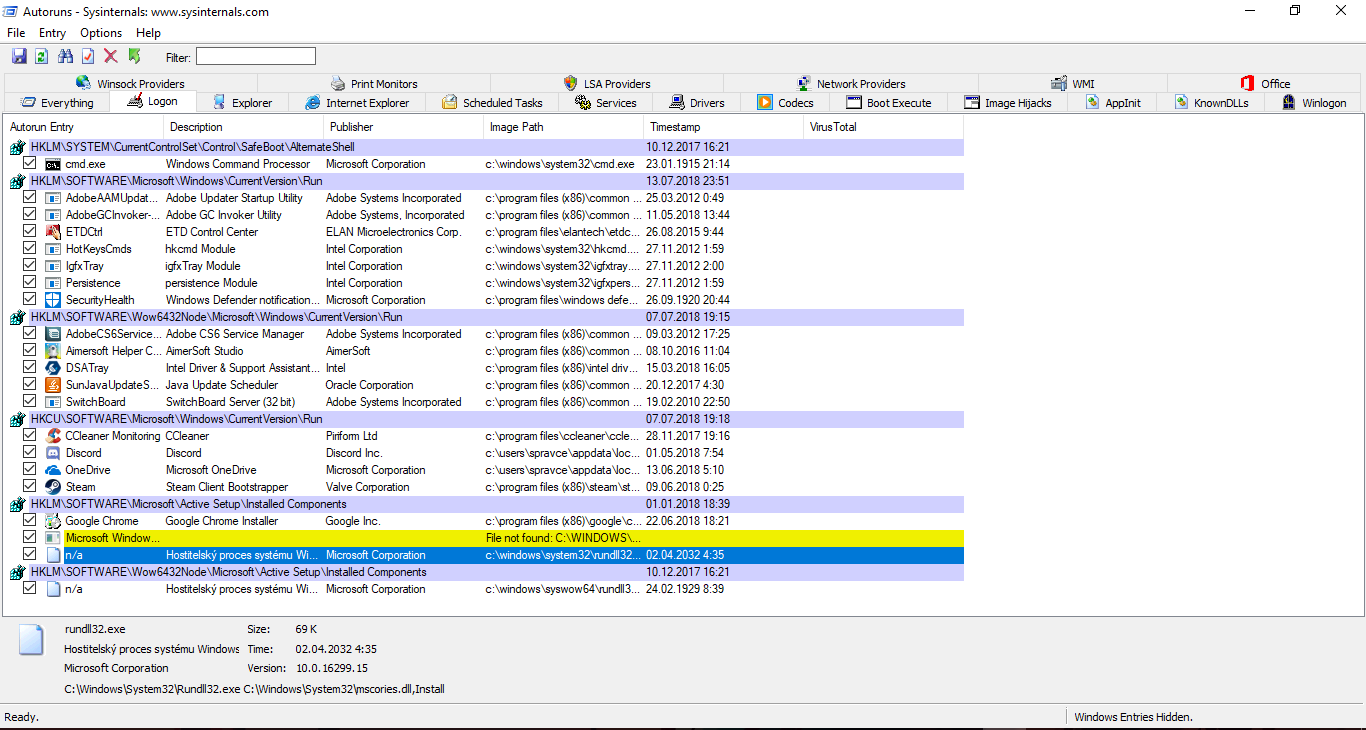Click the "Oracle Corporation" publisher cell
The width and height of the screenshot is (1366, 730).
click(x=370, y=385)
